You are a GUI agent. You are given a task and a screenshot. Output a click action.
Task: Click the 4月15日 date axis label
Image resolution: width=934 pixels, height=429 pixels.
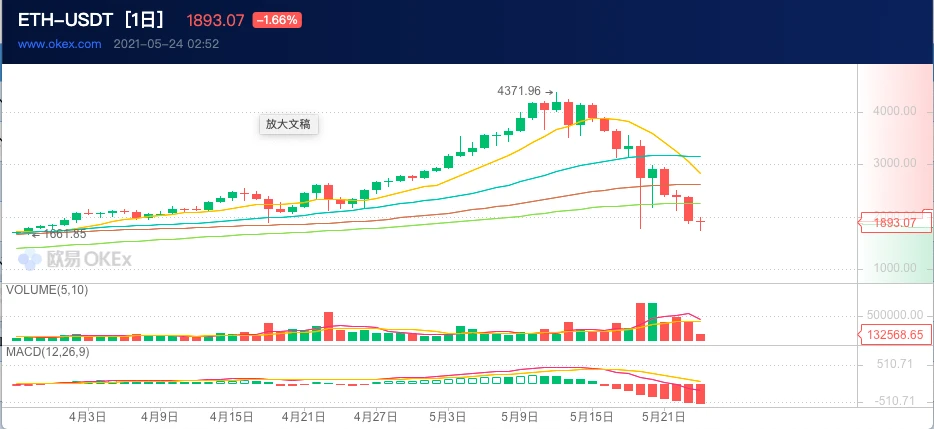coord(232,416)
